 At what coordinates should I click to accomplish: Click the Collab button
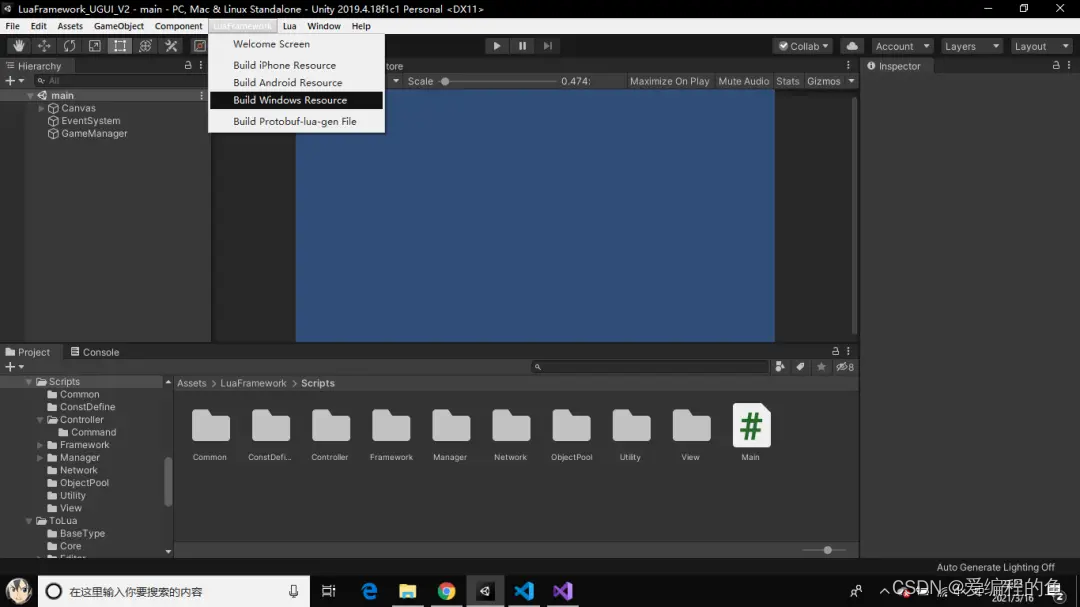[801, 45]
